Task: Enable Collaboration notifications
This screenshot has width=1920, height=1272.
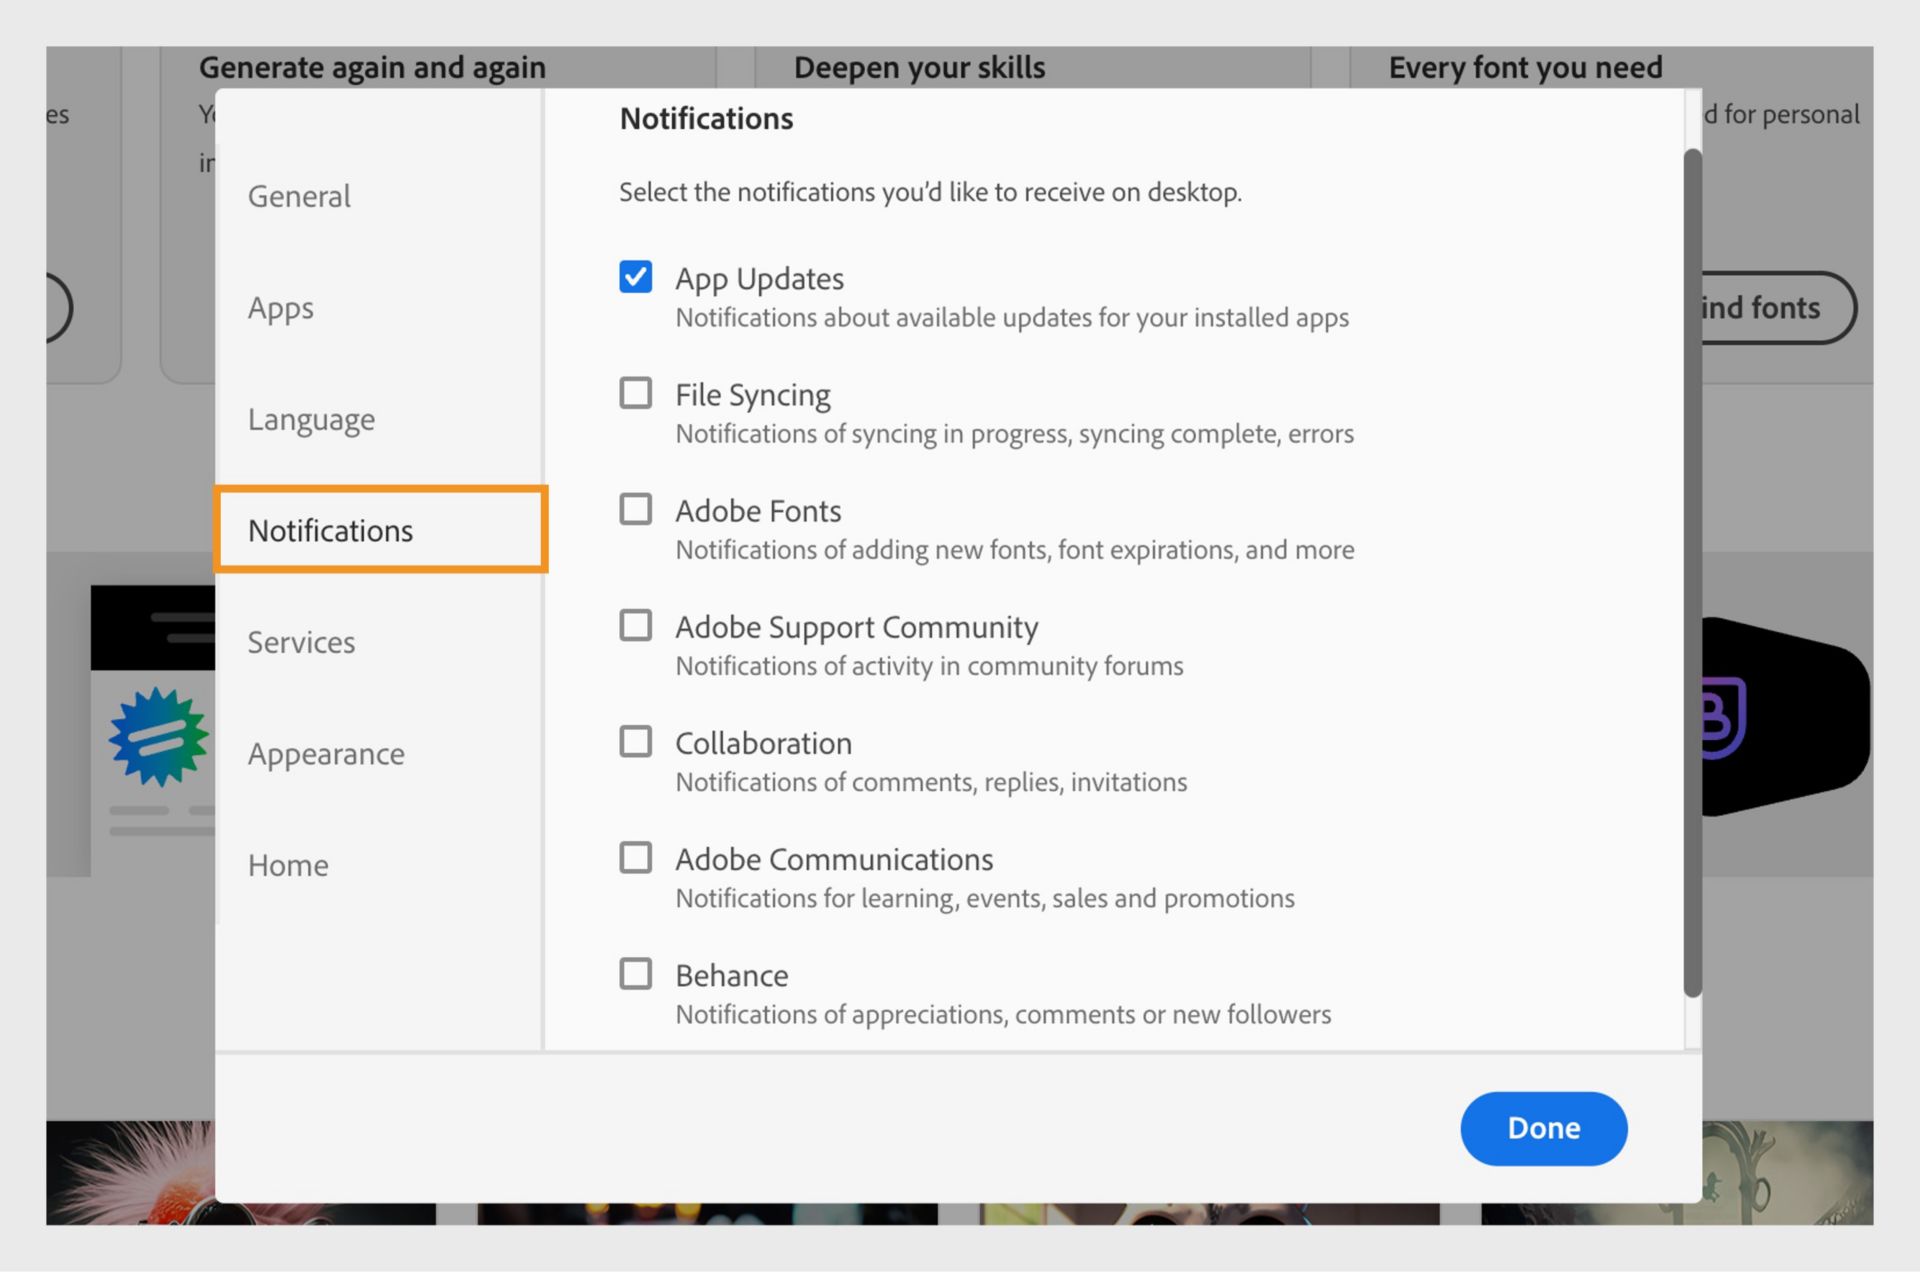Action: [635, 741]
